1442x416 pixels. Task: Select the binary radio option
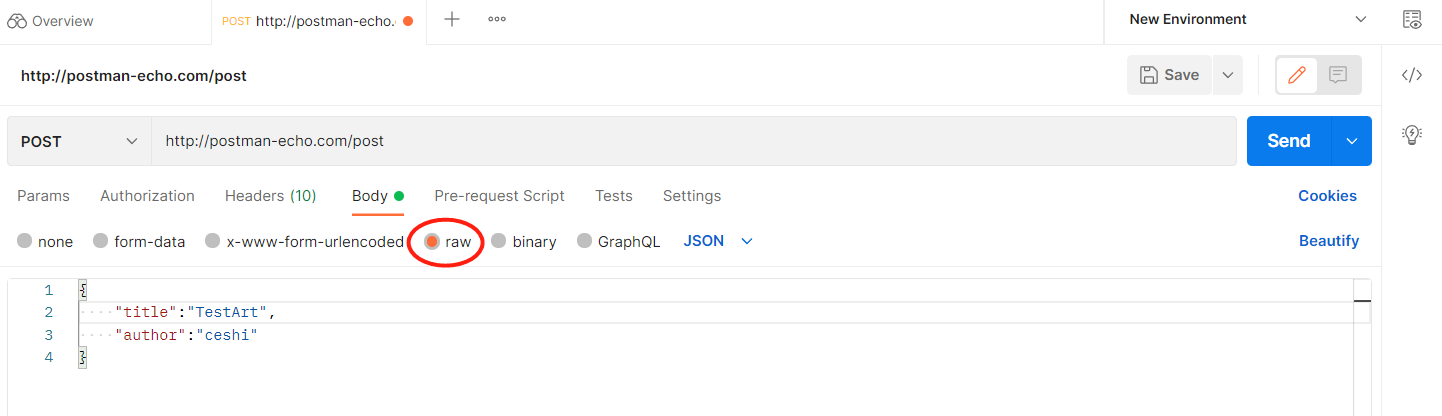click(499, 241)
